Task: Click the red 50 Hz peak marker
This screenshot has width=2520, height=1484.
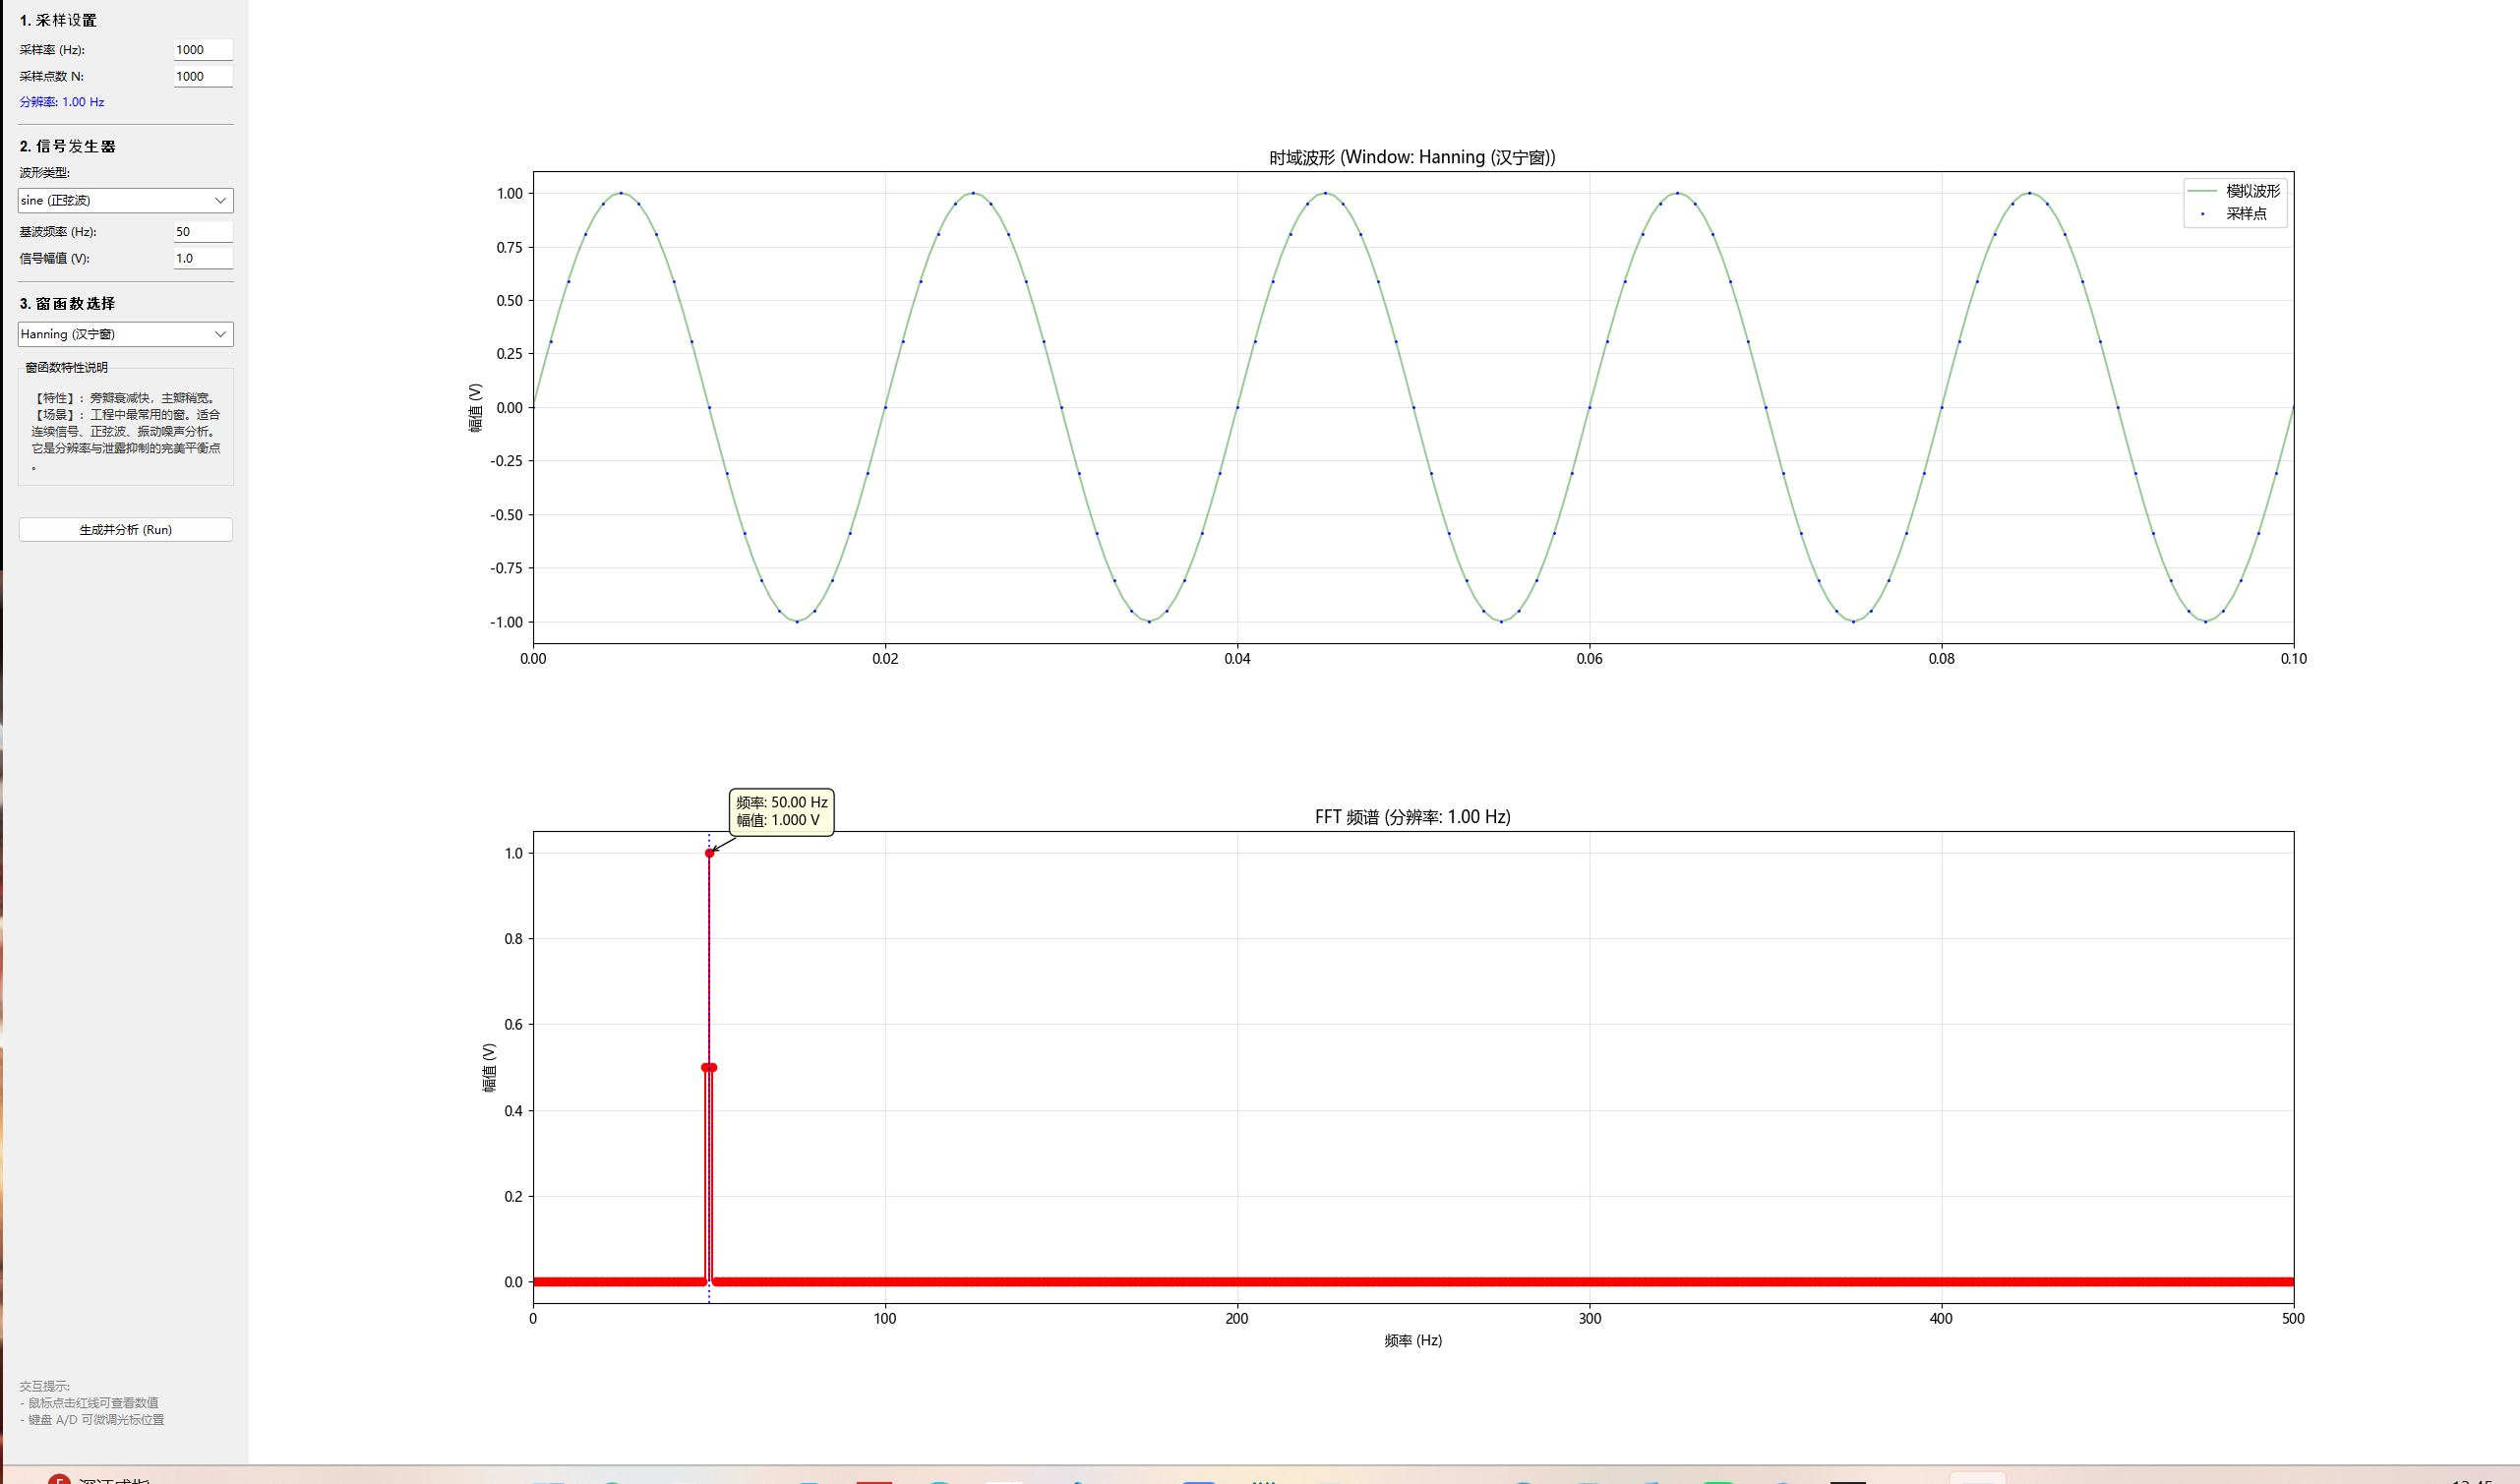Action: pyautogui.click(x=709, y=853)
